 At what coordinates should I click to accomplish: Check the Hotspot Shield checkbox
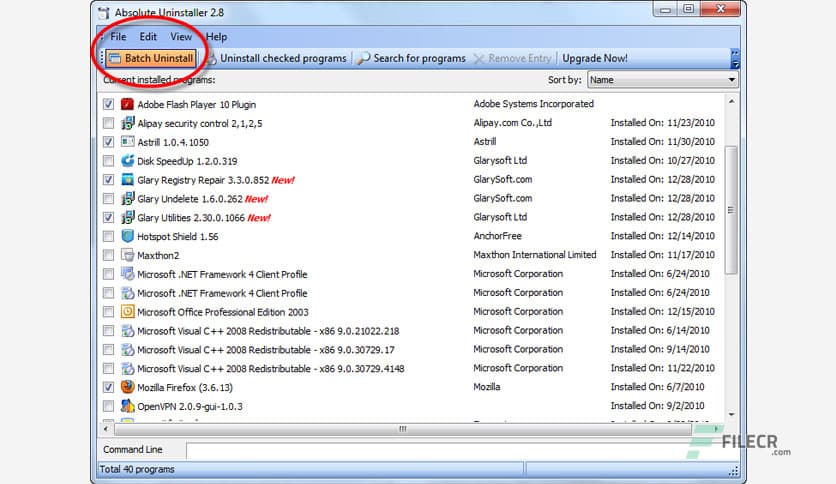[x=108, y=236]
